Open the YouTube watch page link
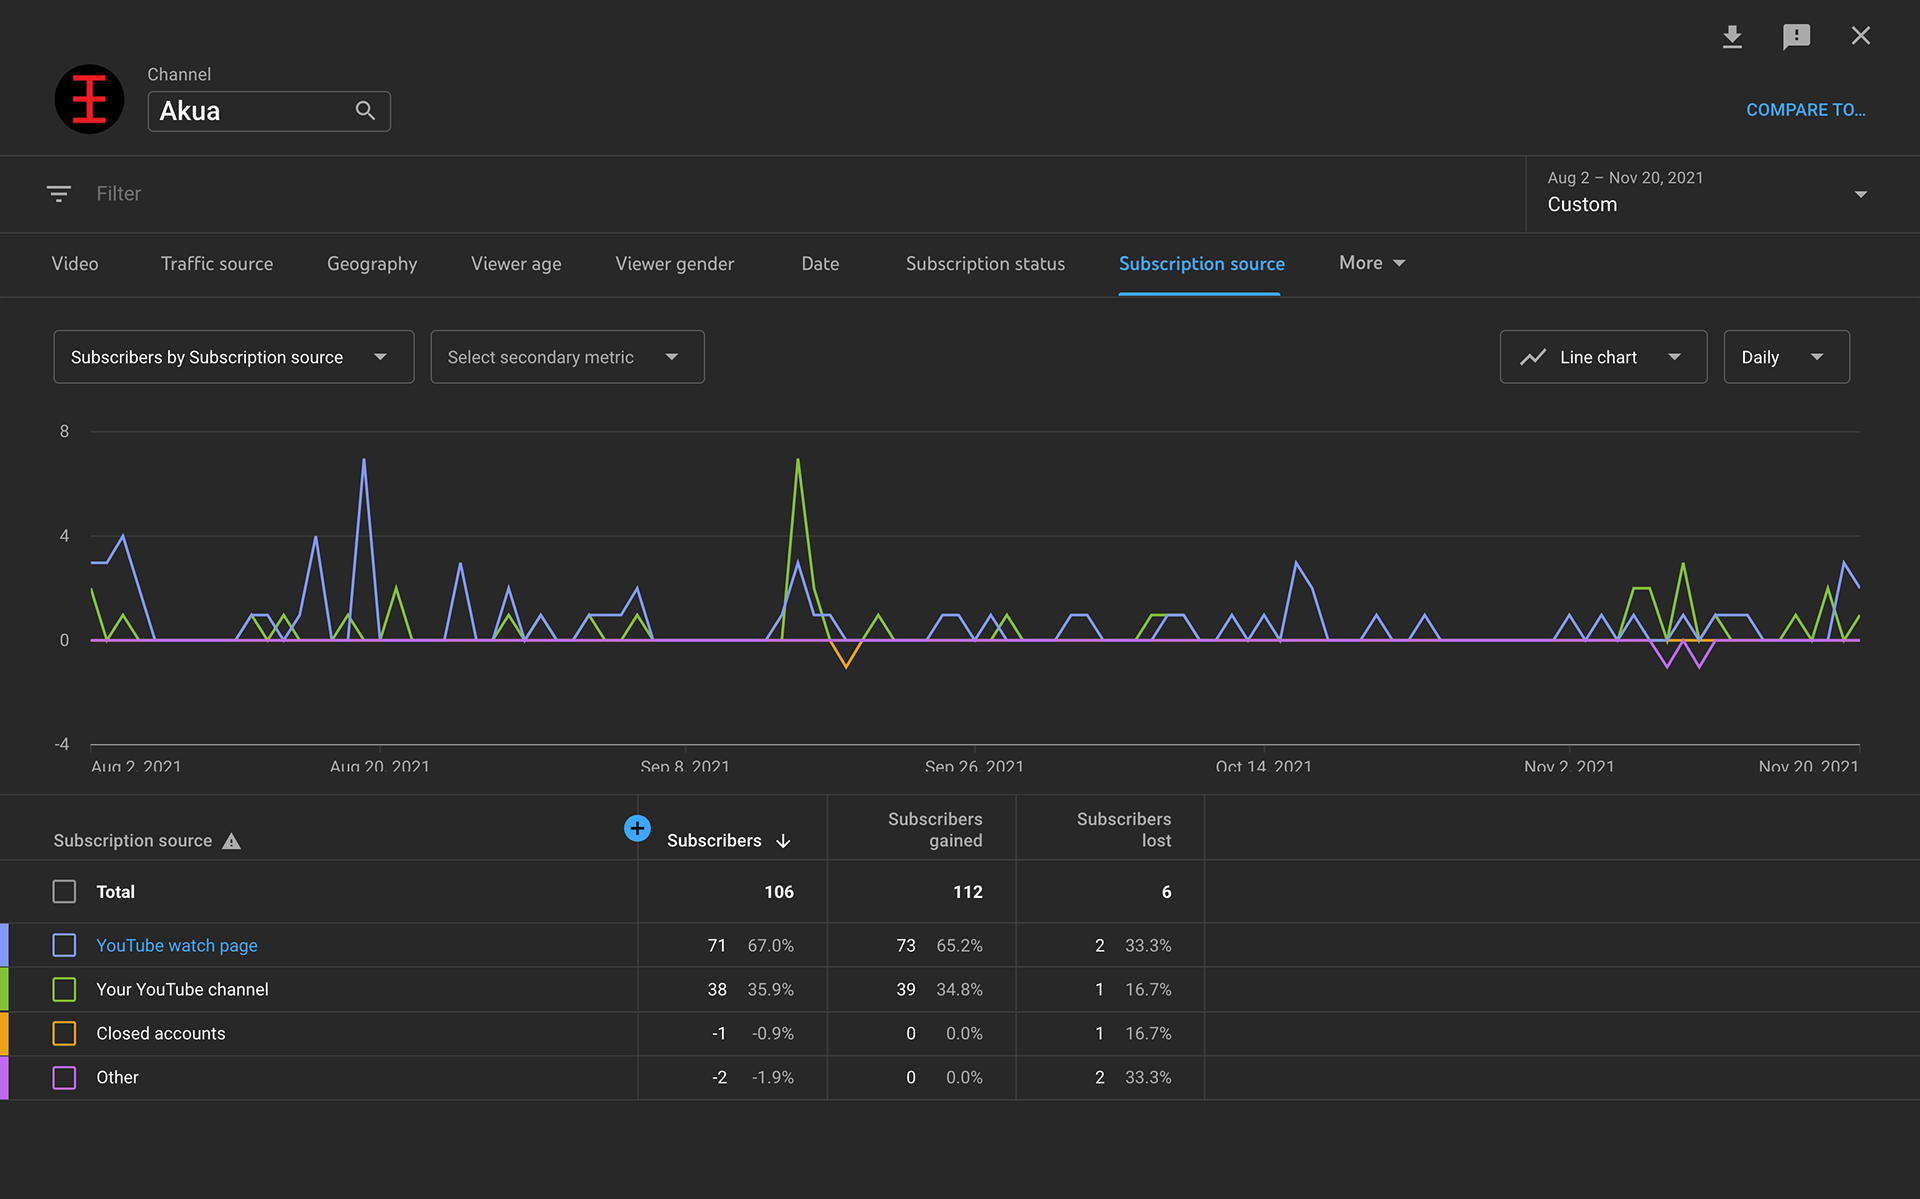The image size is (1920, 1199). point(177,945)
